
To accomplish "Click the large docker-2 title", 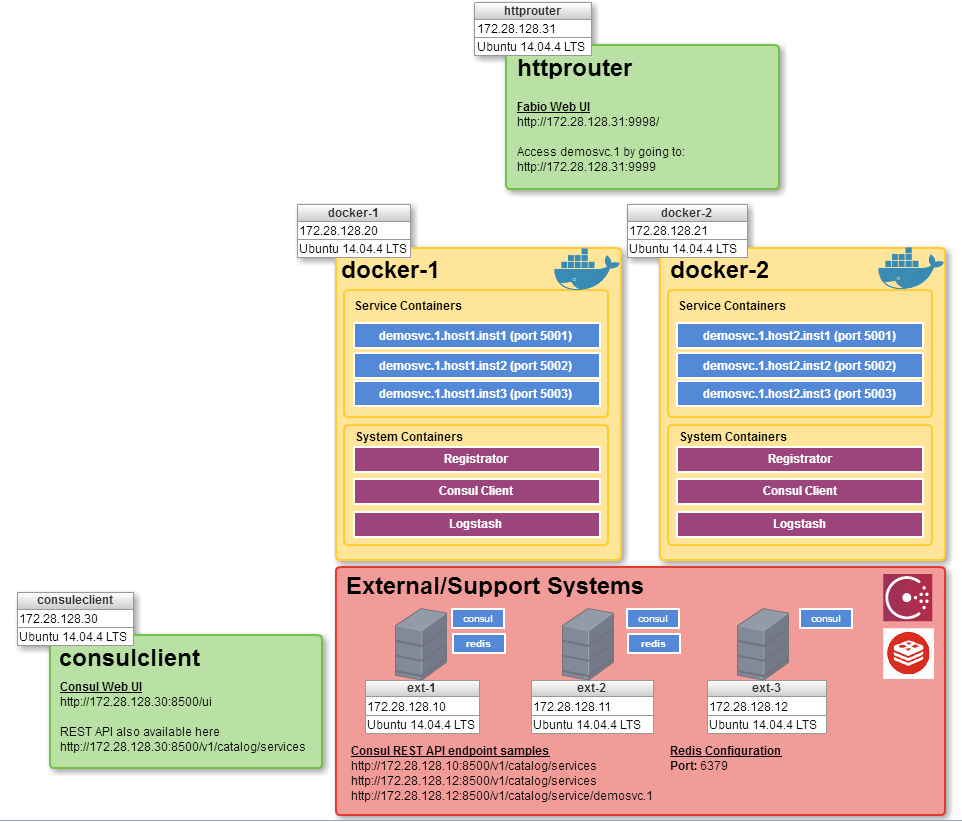I will pyautogui.click(x=720, y=271).
